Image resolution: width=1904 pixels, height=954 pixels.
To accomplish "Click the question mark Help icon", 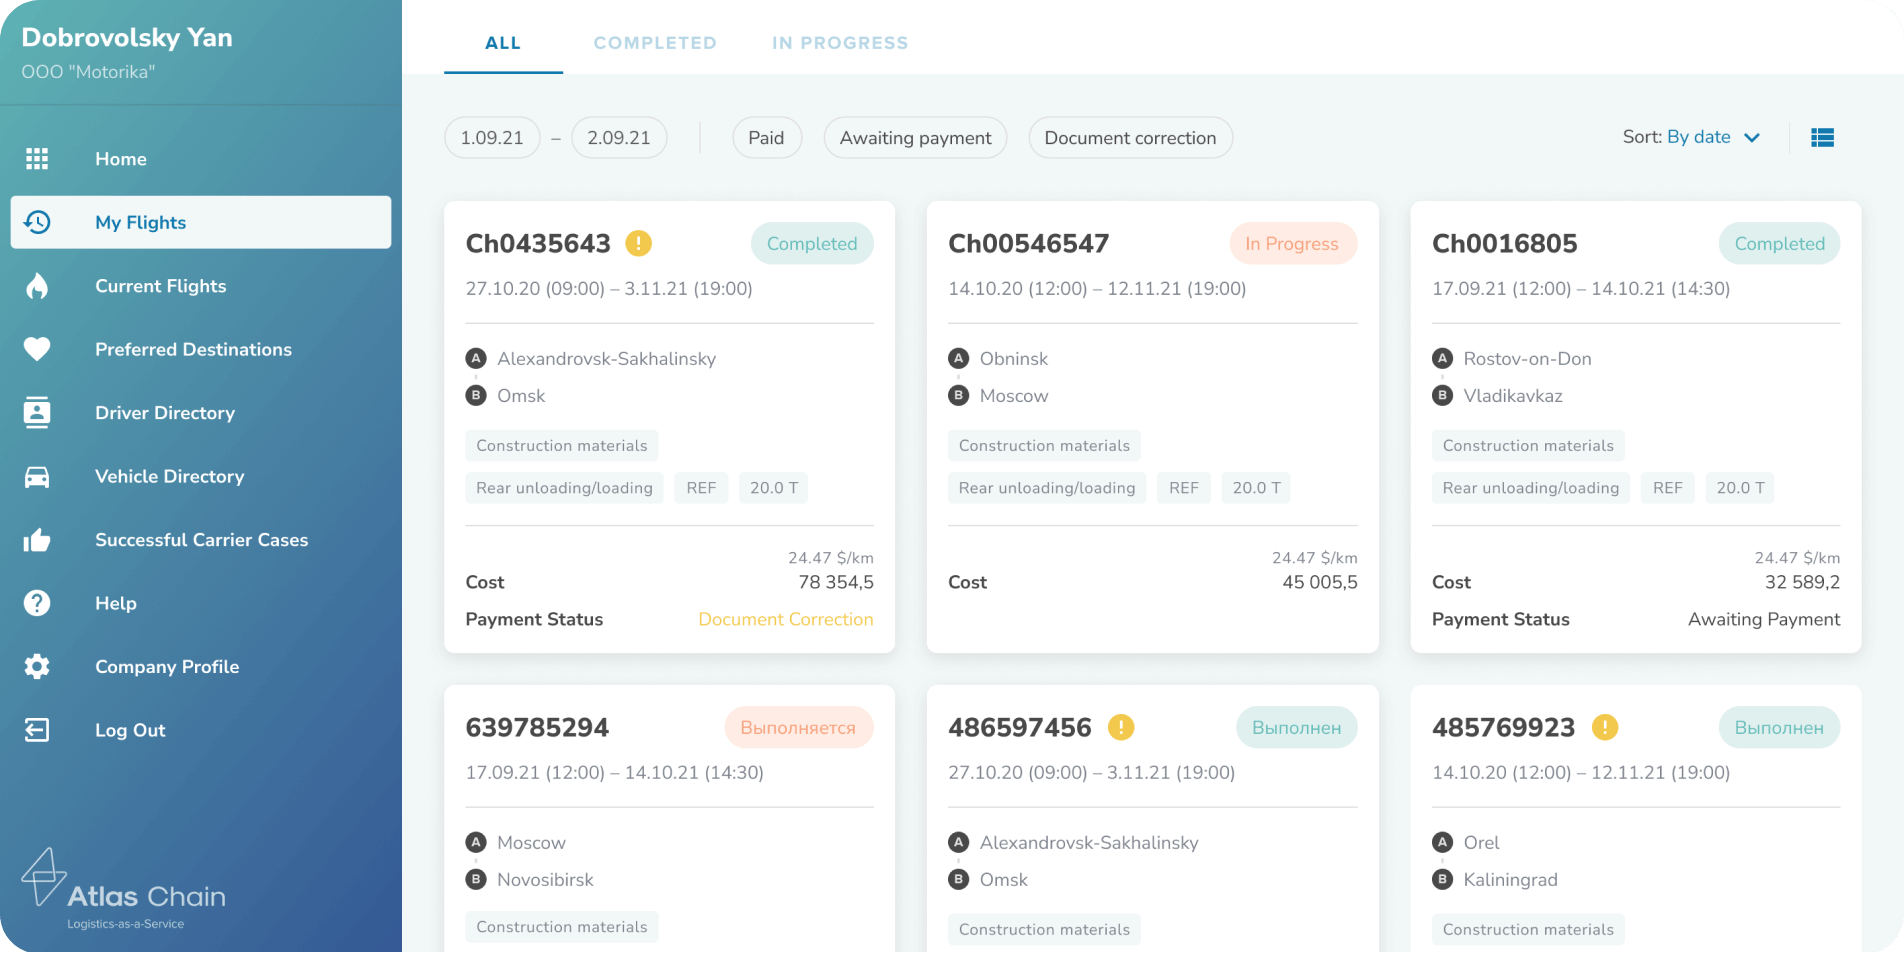I will tap(37, 603).
